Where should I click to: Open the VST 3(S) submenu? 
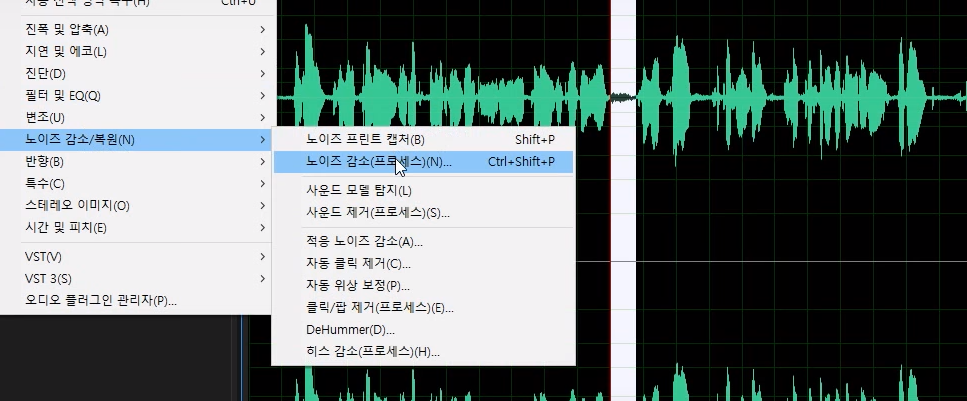[x=136, y=279]
